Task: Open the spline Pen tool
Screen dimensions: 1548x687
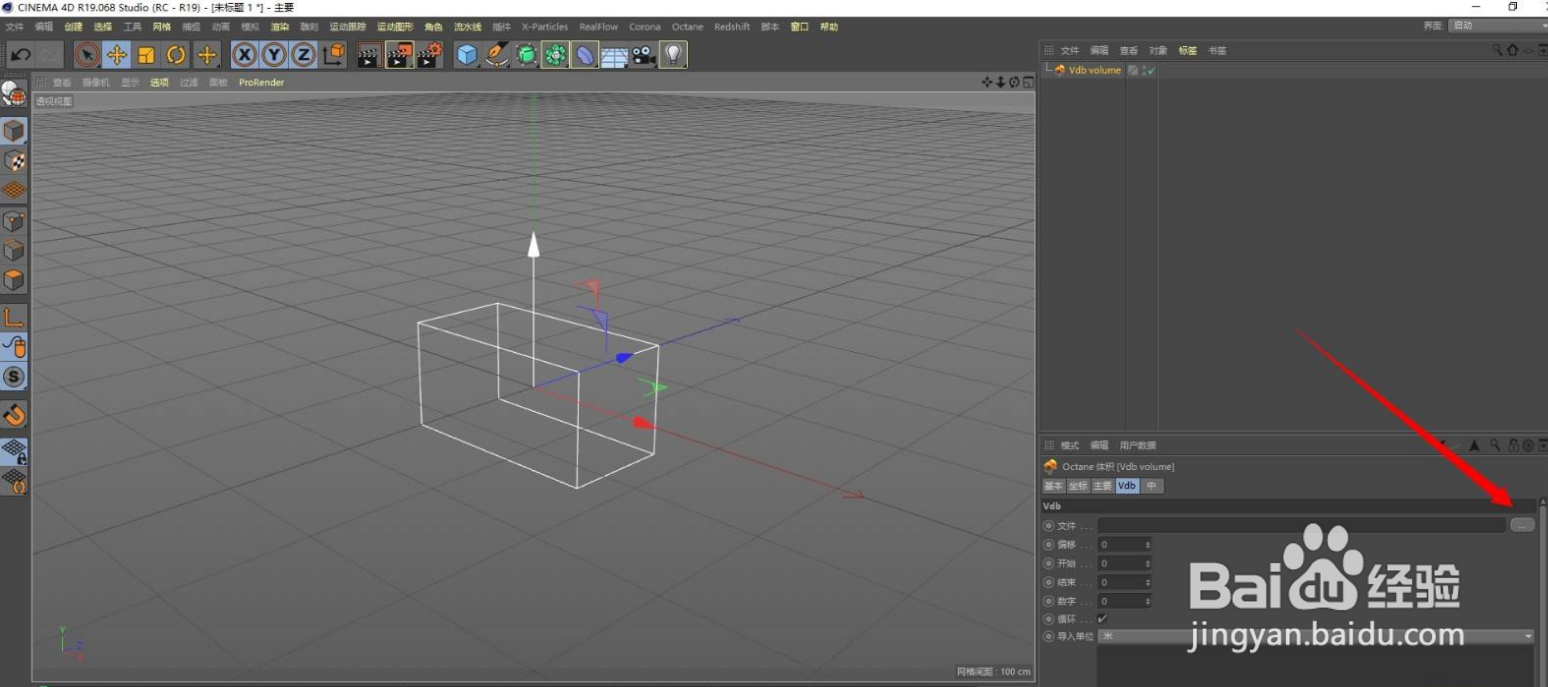Action: [x=497, y=55]
